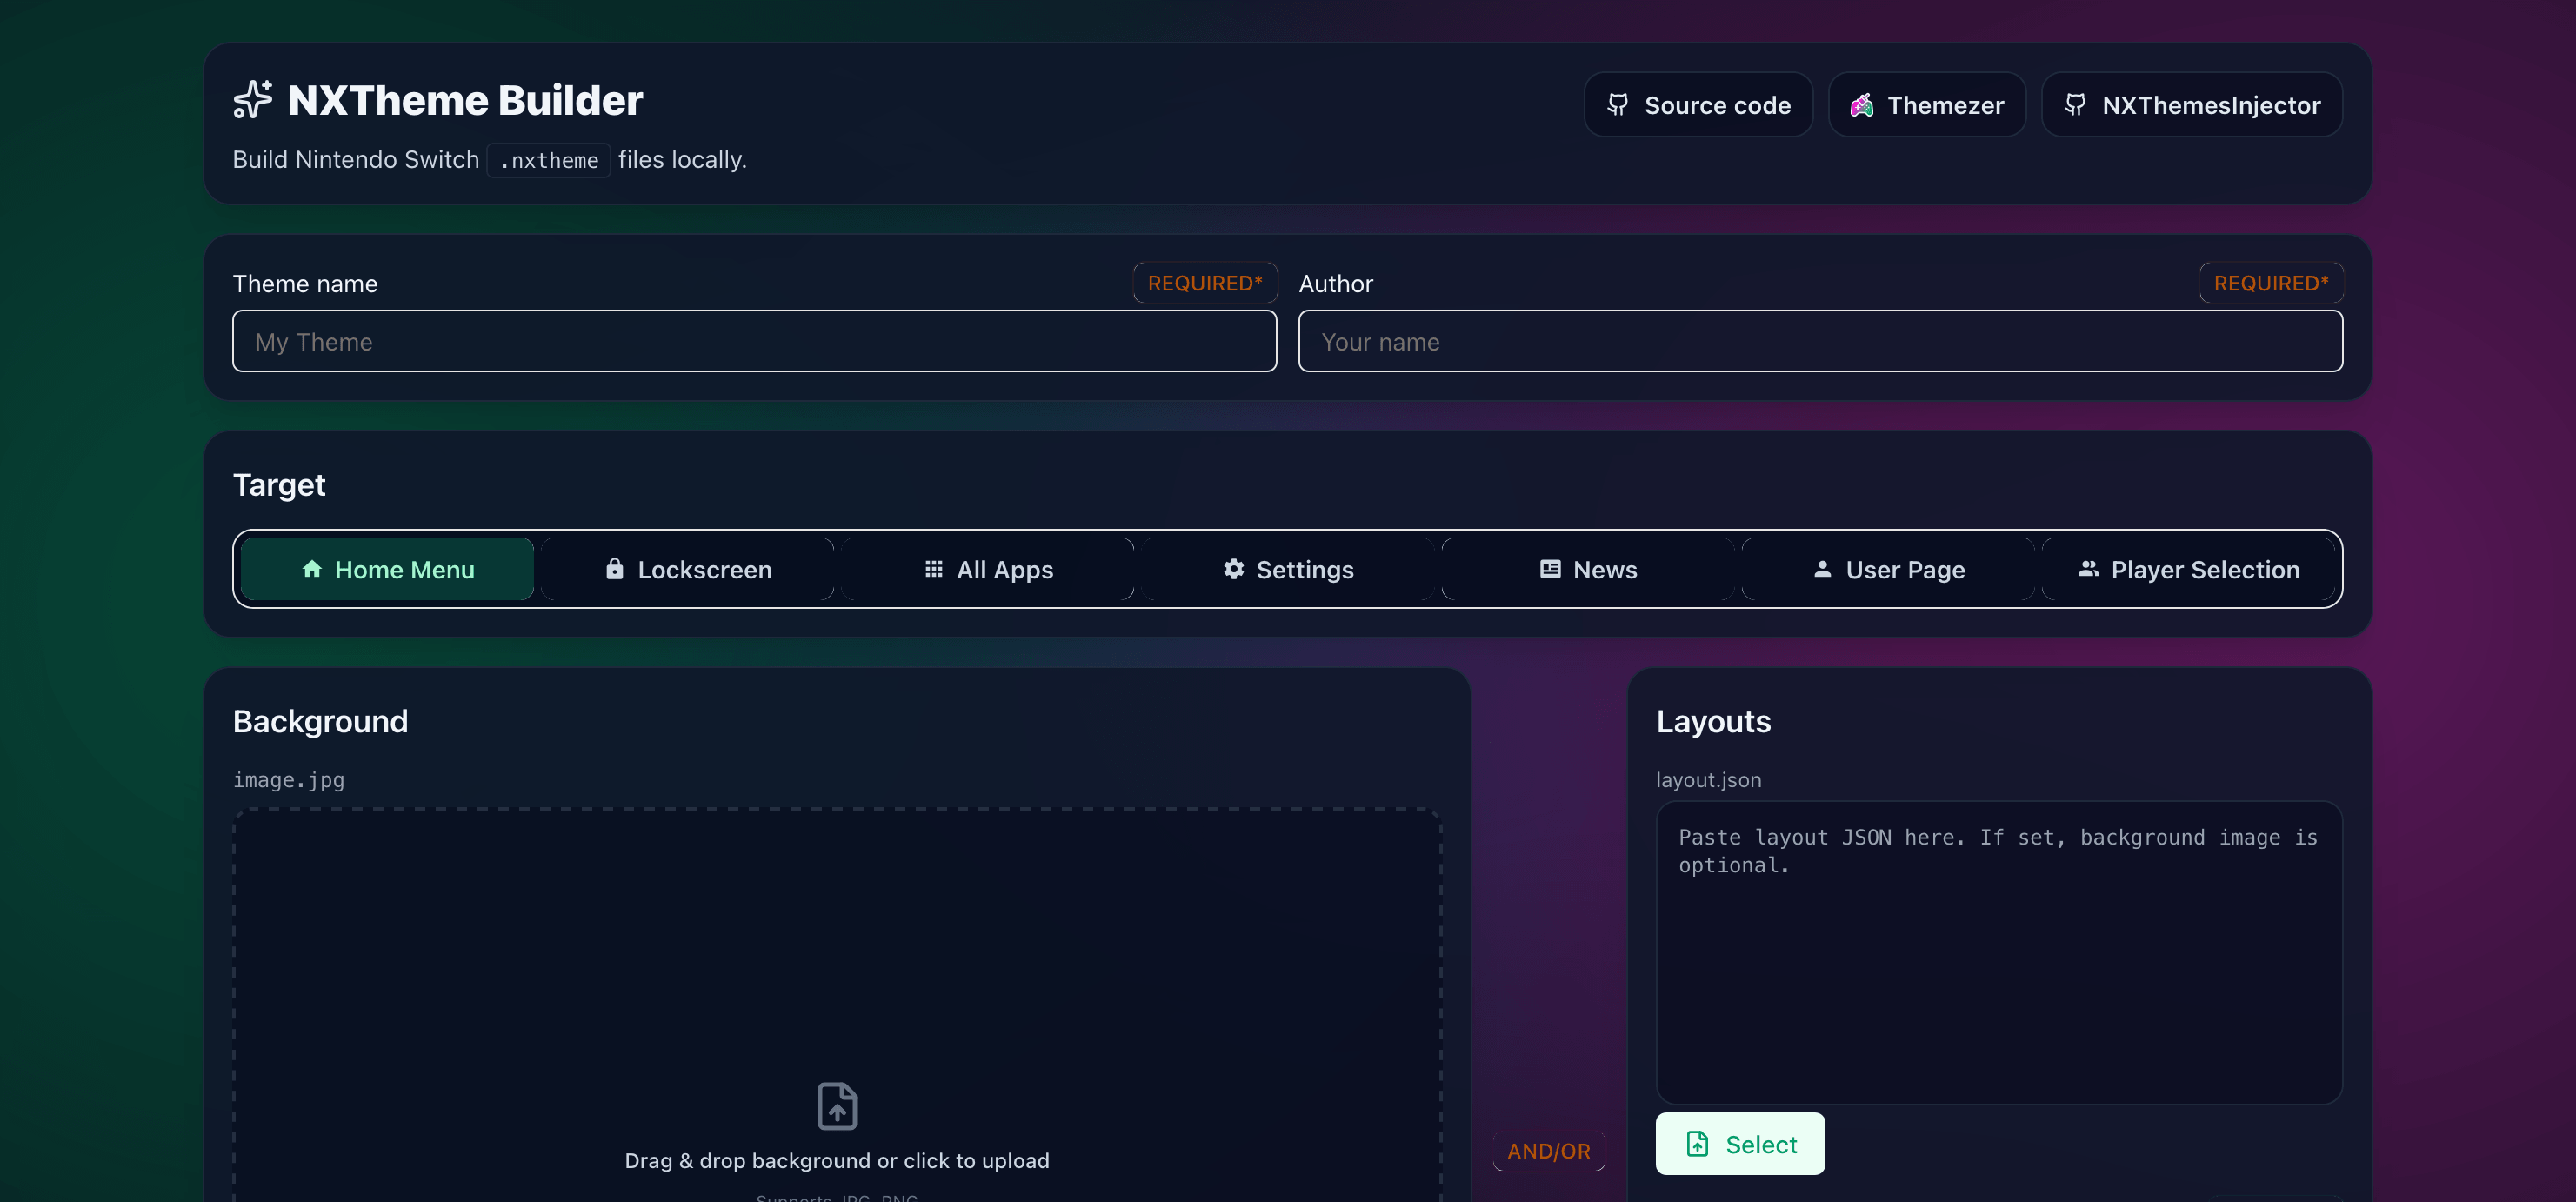This screenshot has width=2576, height=1202.
Task: Click 'Drag & drop background or click to upload' text
Action: (837, 1161)
